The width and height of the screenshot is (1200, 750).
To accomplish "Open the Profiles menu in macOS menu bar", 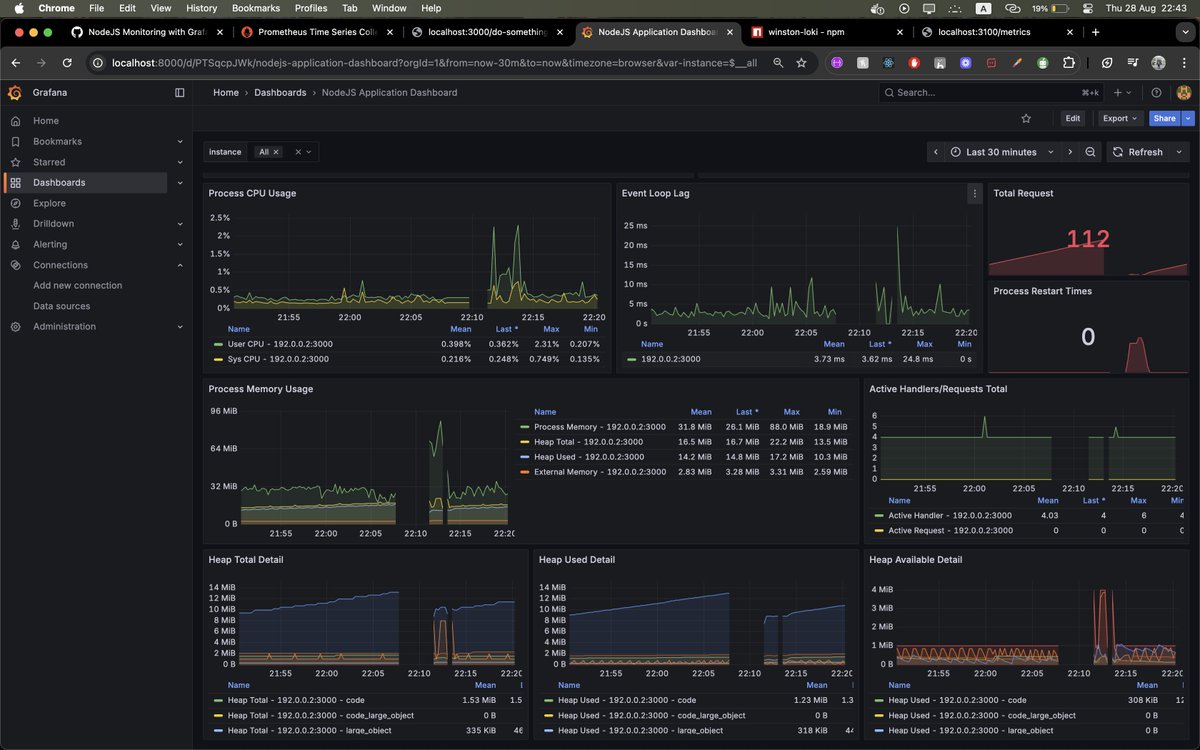I will click(x=311, y=8).
